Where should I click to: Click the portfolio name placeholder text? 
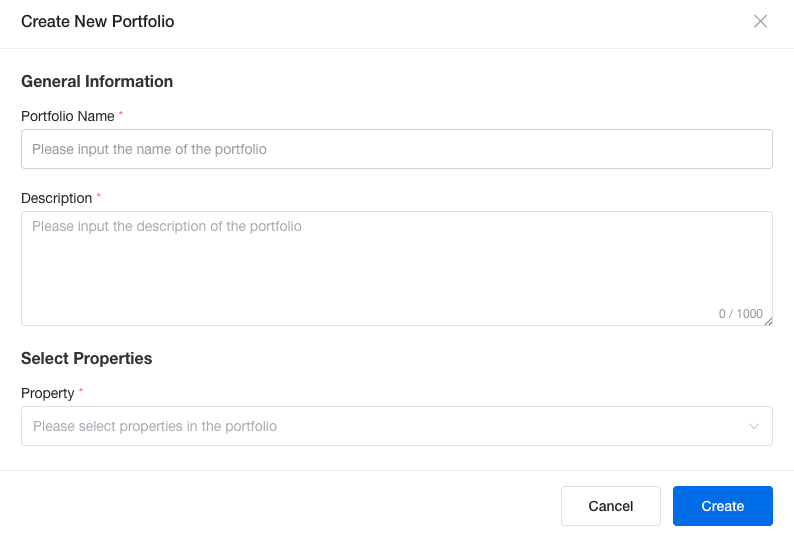[x=150, y=149]
